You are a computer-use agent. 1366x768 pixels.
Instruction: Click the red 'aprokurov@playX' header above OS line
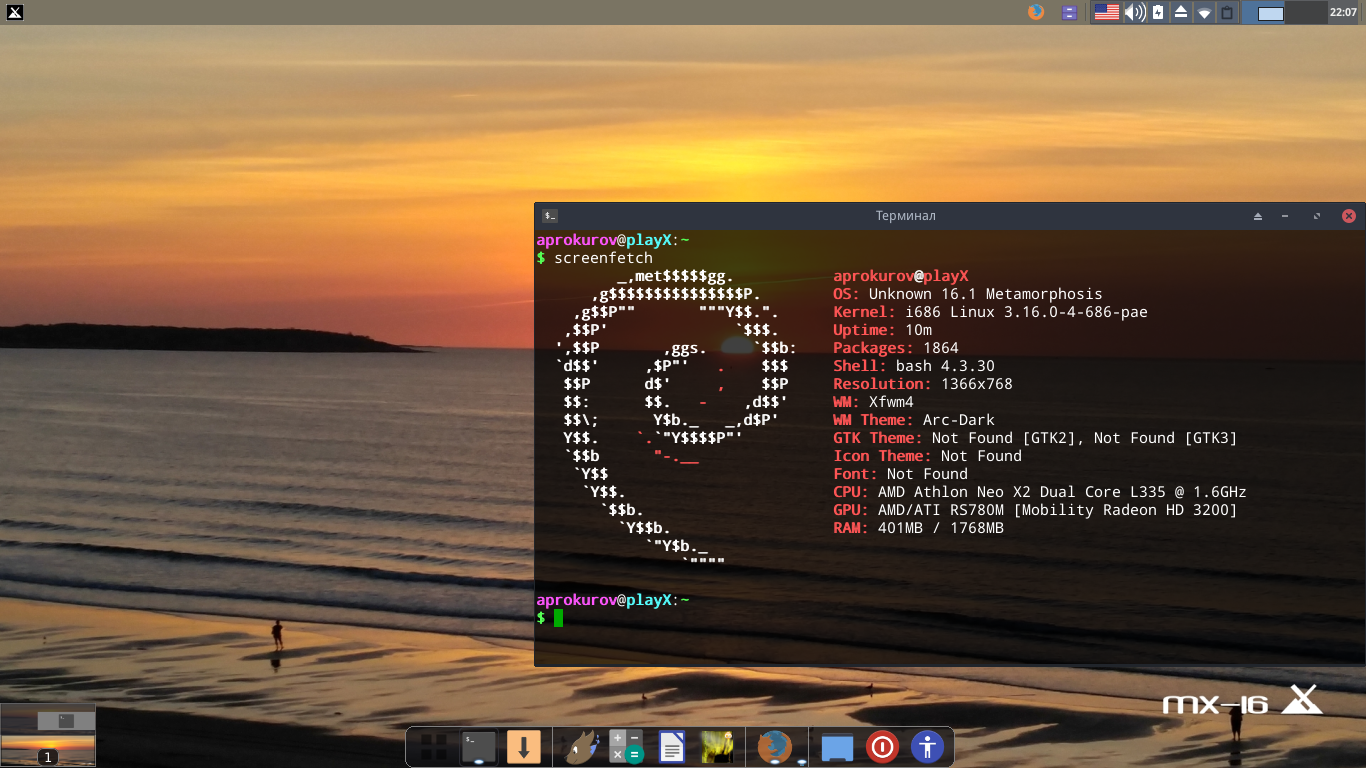click(x=900, y=276)
